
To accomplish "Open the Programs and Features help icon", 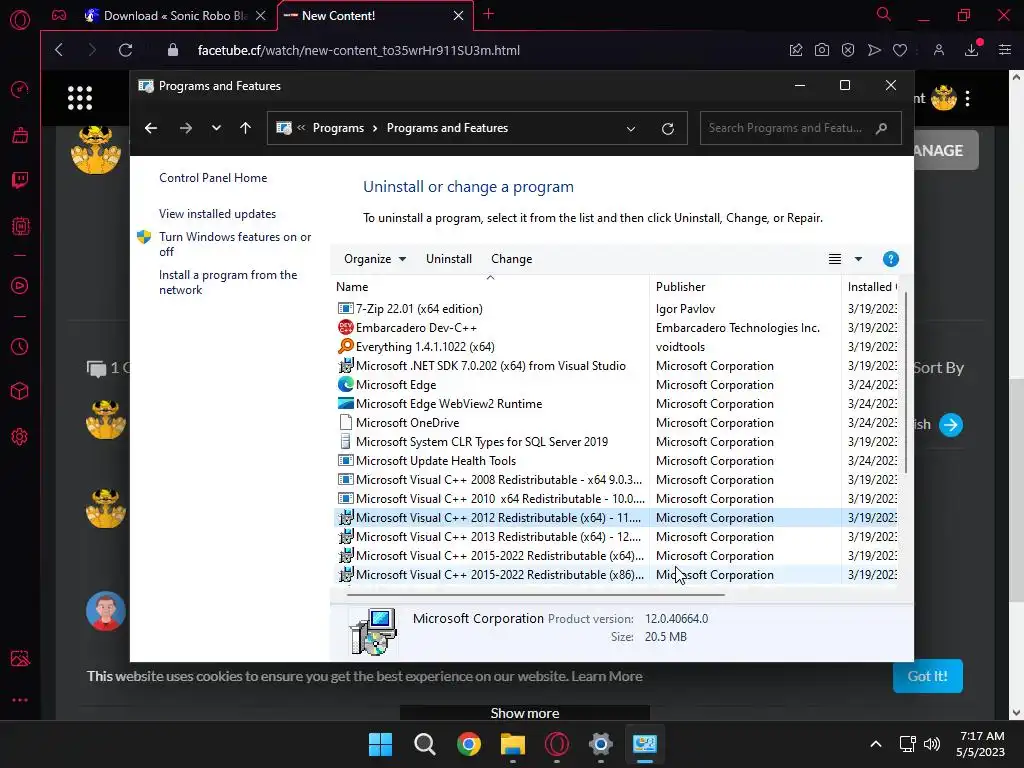I will click(x=891, y=259).
